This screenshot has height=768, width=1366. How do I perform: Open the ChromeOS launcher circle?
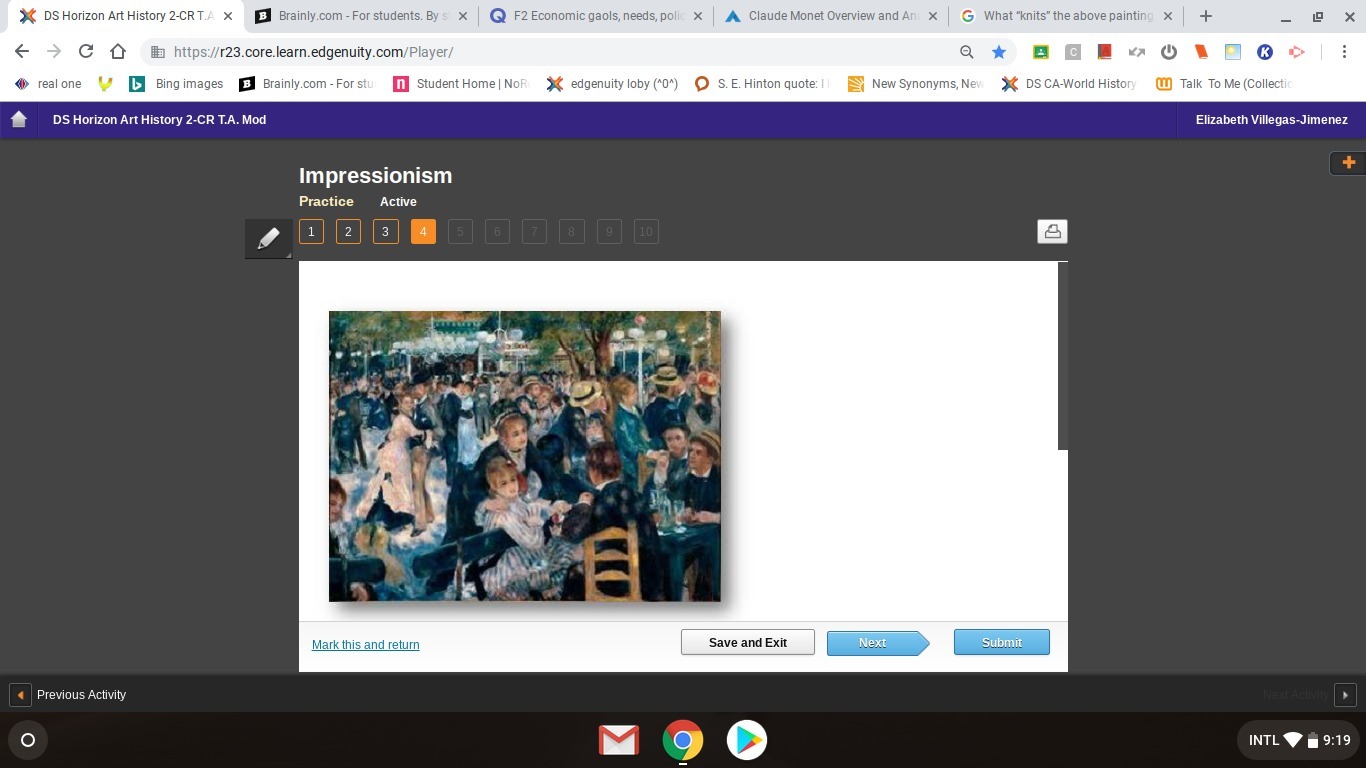point(28,740)
